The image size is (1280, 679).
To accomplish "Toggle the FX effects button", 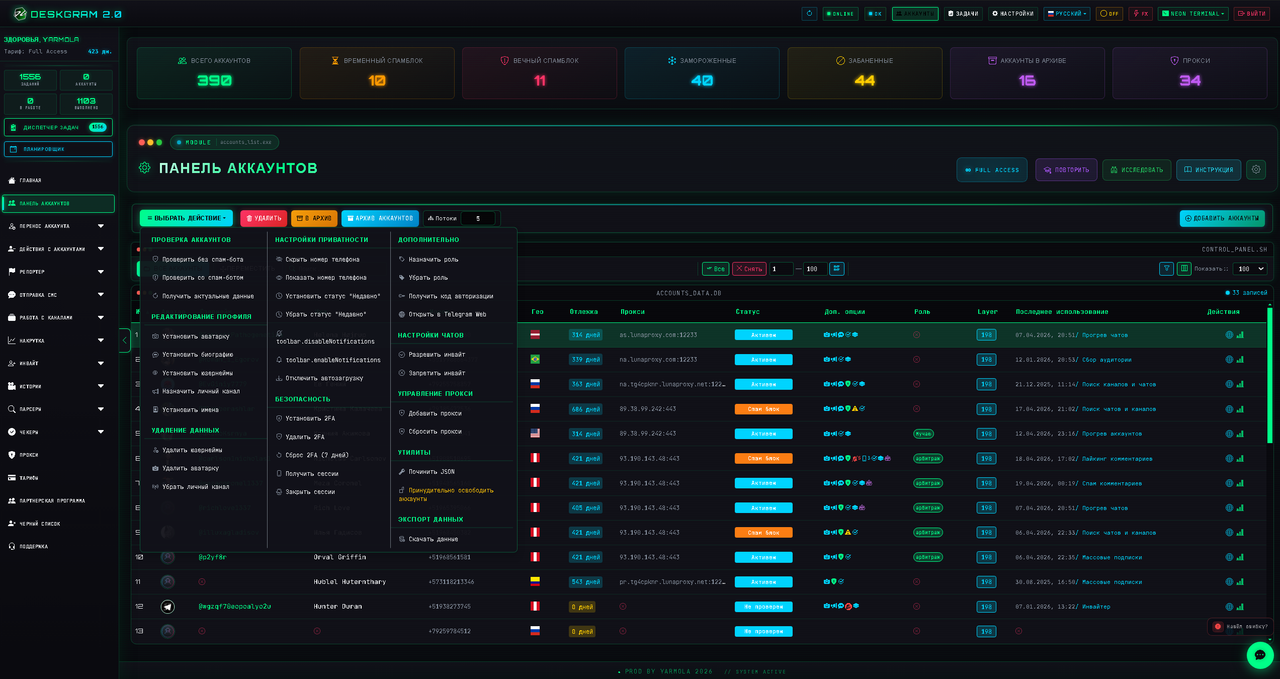I will click(1140, 14).
